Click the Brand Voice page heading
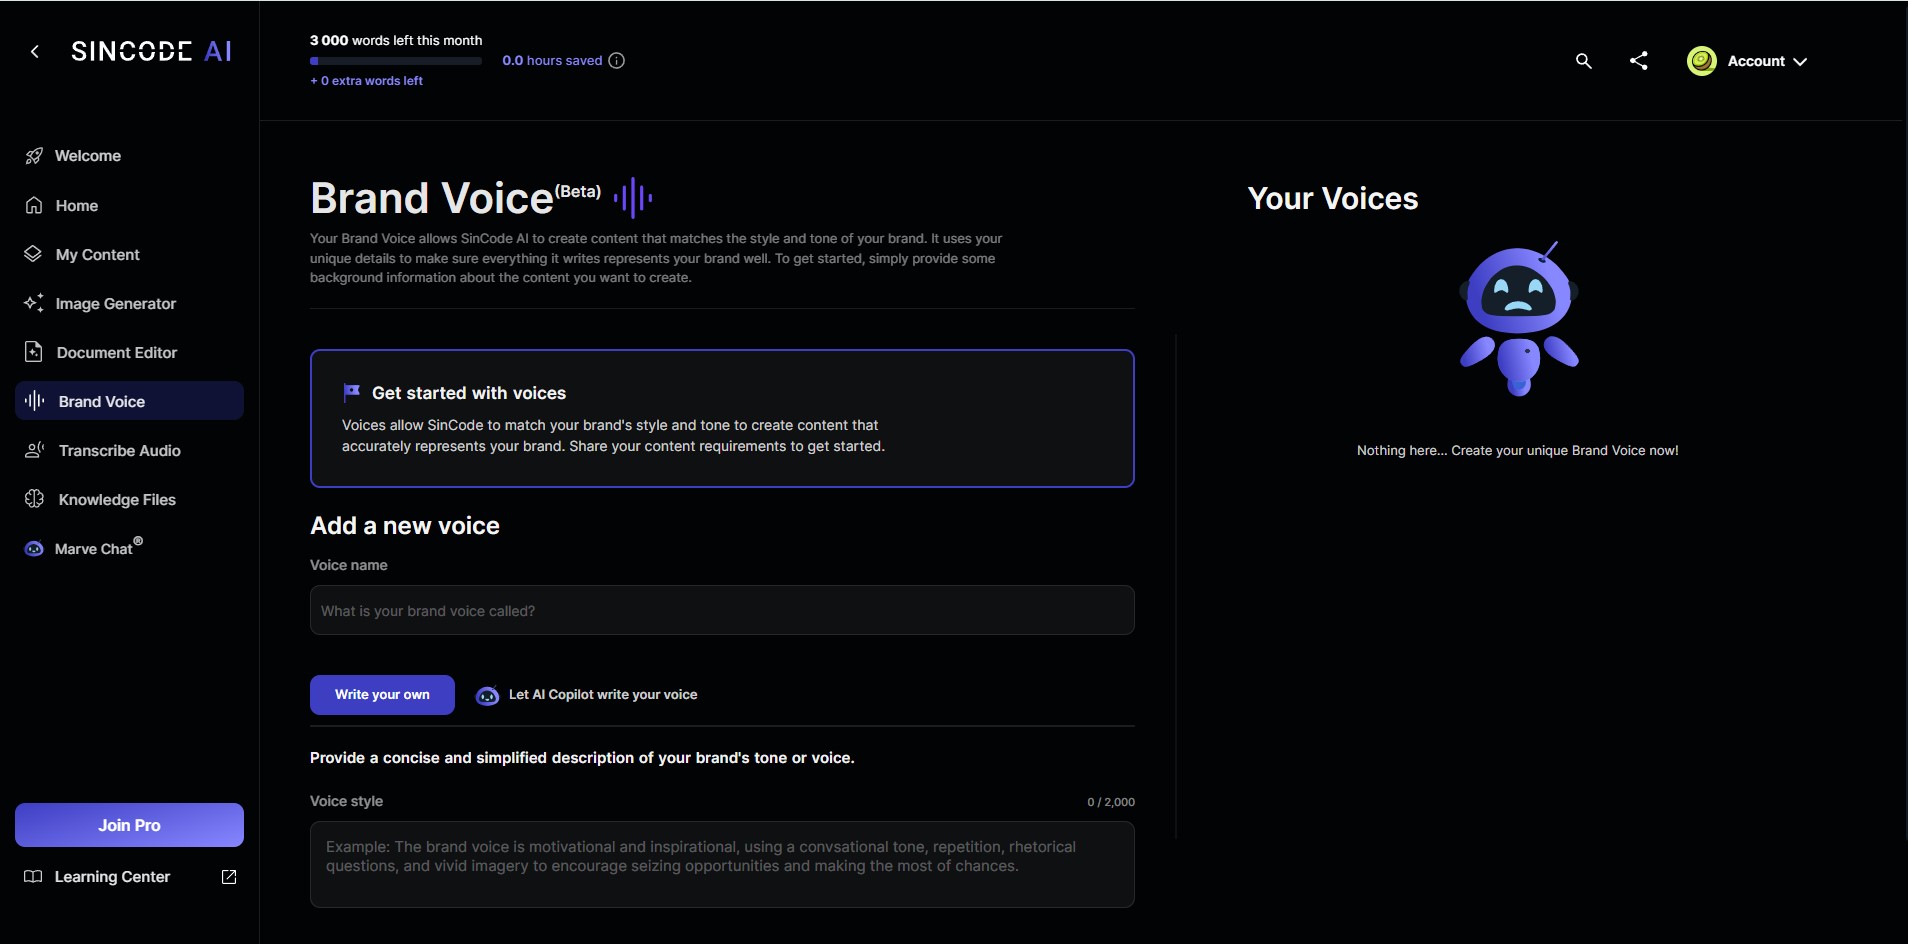1908x944 pixels. pos(456,198)
